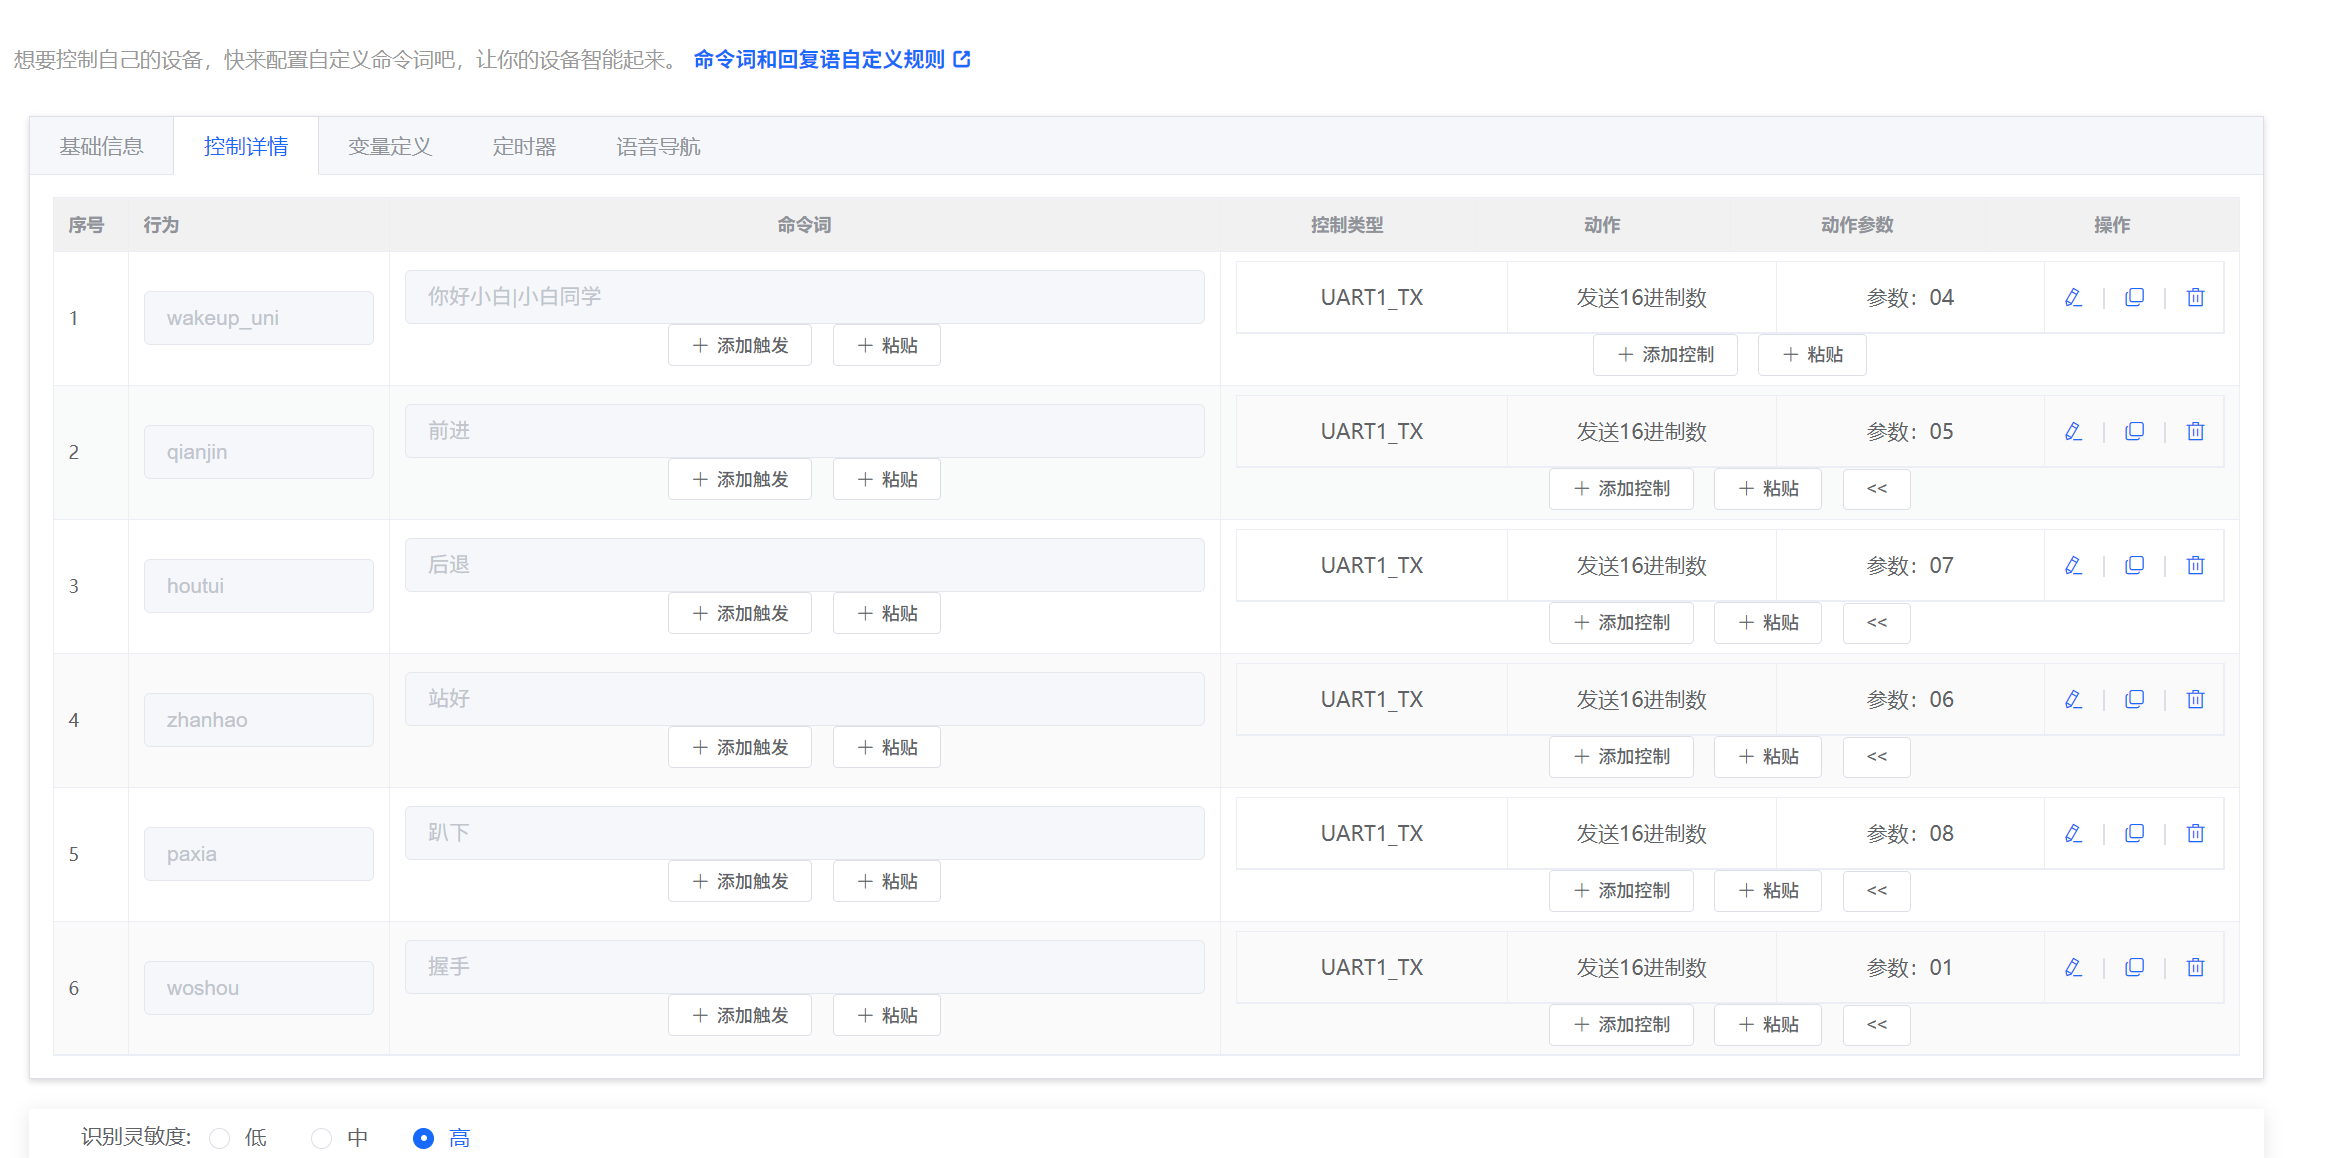This screenshot has width=2340, height=1158.
Task: Collapse the houtui row controls
Action: pyautogui.click(x=1876, y=622)
